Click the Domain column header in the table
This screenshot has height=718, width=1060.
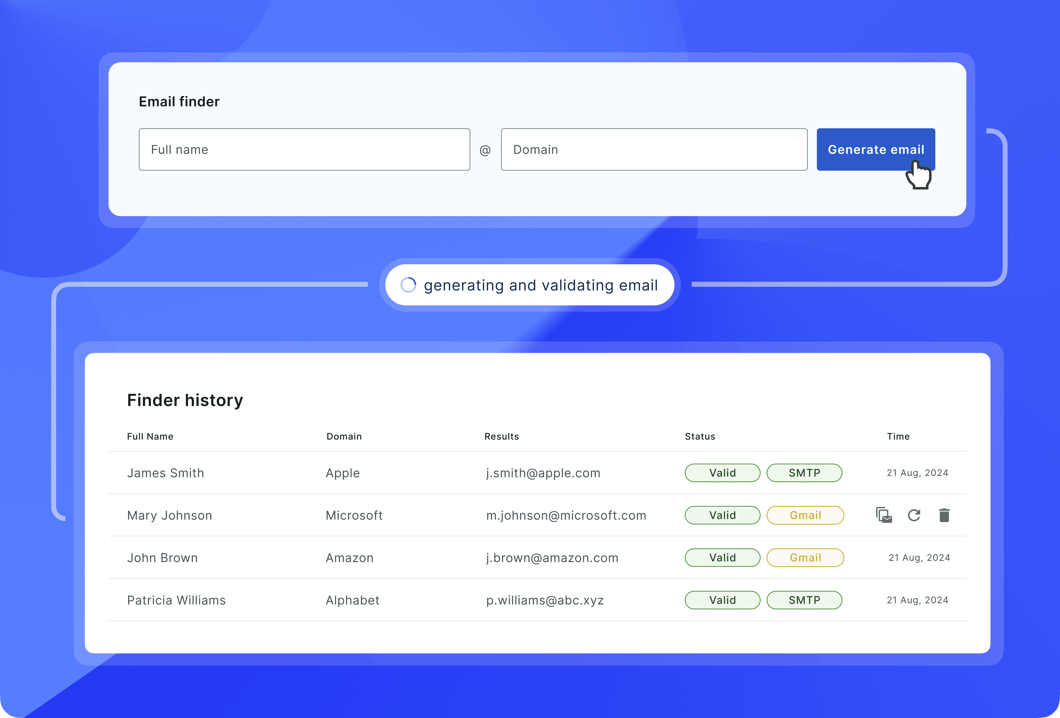tap(344, 436)
